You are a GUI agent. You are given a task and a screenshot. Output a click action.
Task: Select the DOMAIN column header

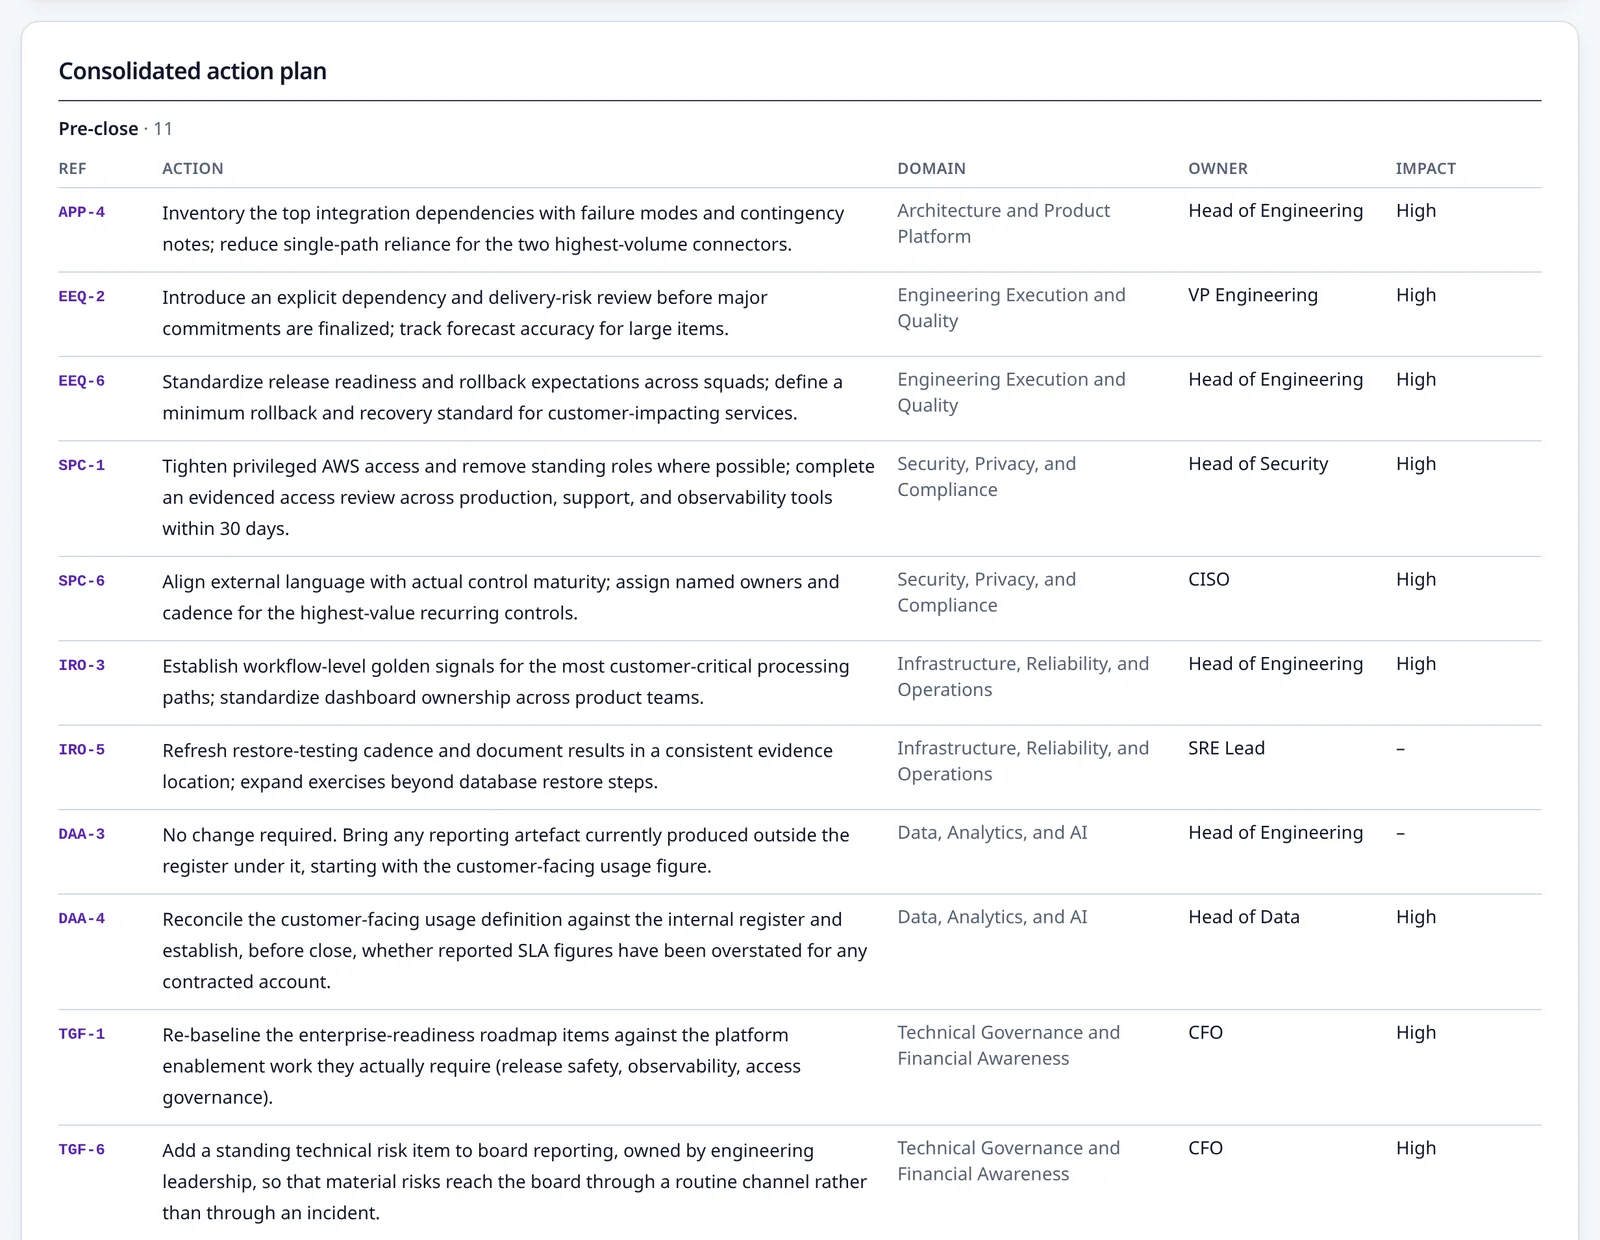(x=932, y=168)
